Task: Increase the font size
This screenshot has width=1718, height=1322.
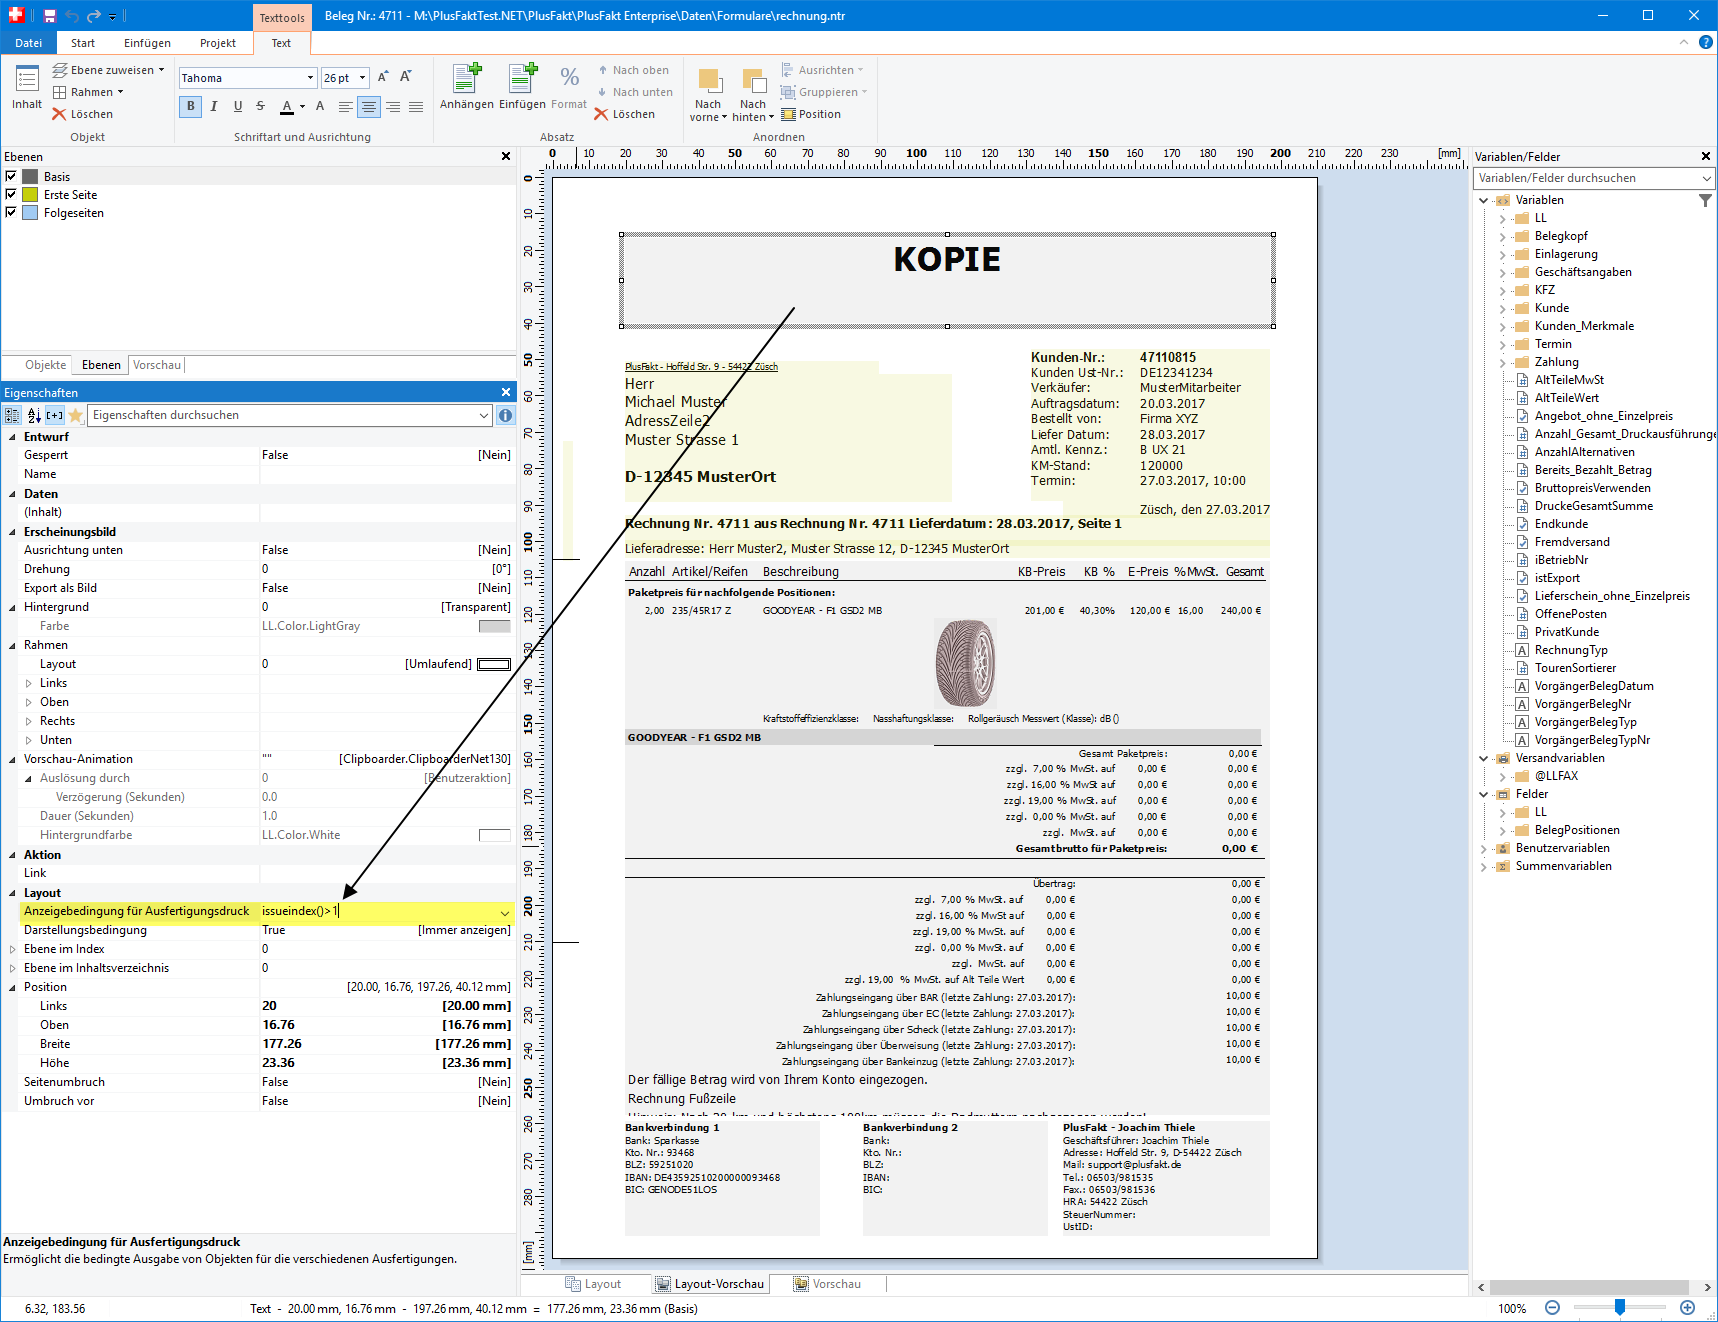Action: point(383,77)
